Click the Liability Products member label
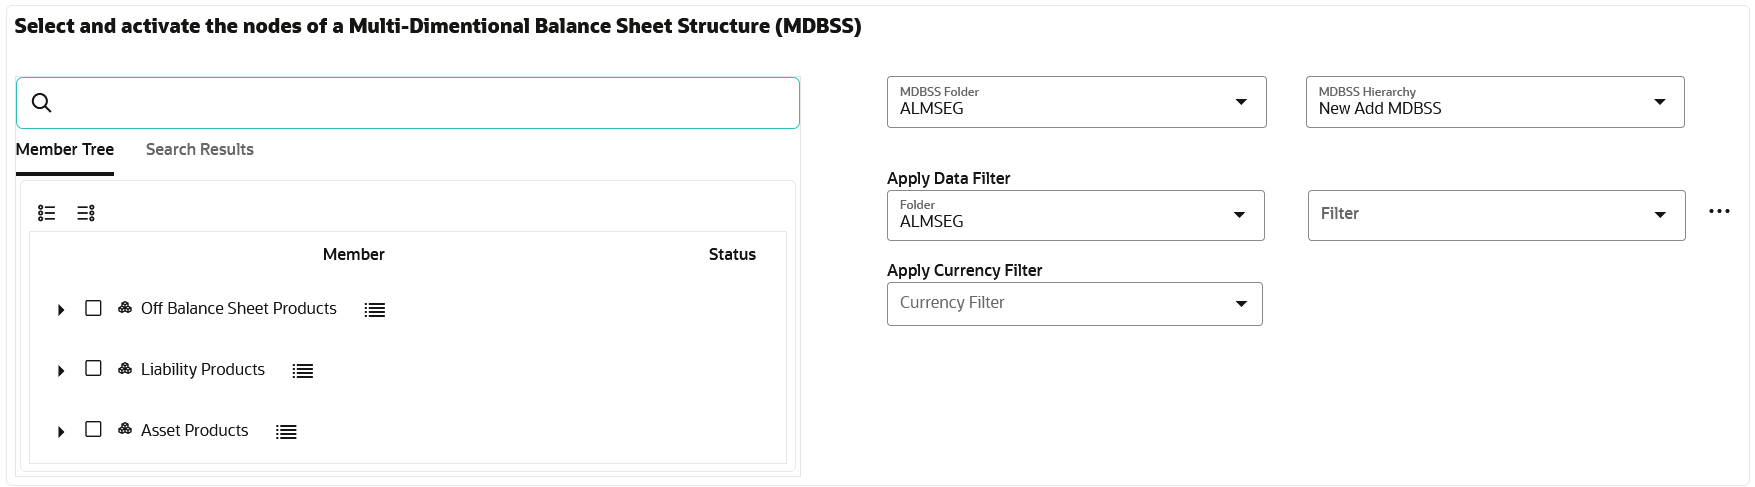The height and width of the screenshot is (487, 1755). click(x=203, y=370)
